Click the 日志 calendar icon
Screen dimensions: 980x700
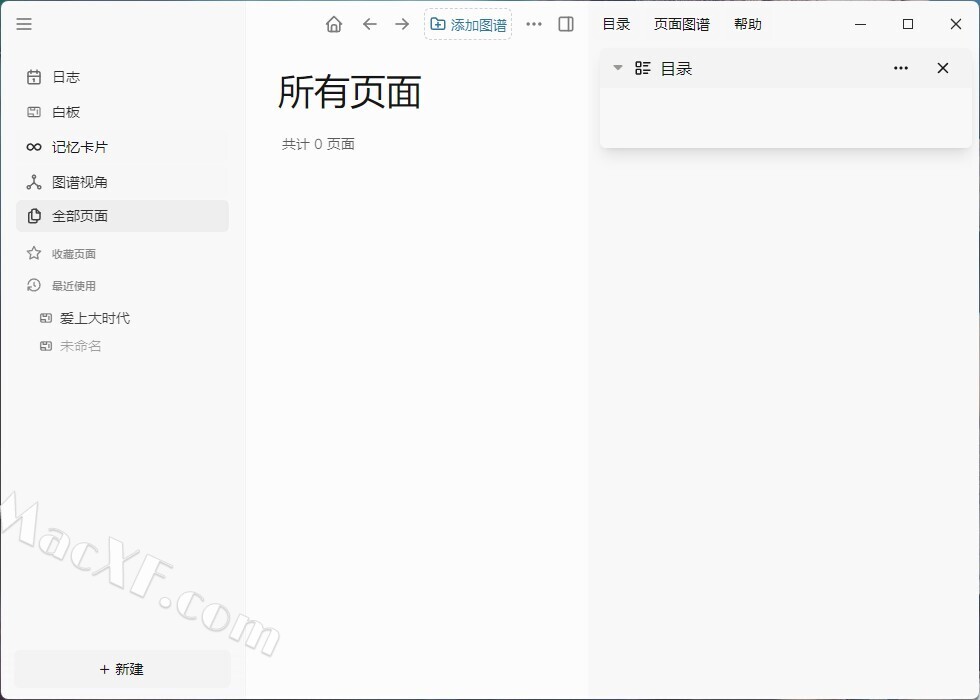tap(34, 77)
